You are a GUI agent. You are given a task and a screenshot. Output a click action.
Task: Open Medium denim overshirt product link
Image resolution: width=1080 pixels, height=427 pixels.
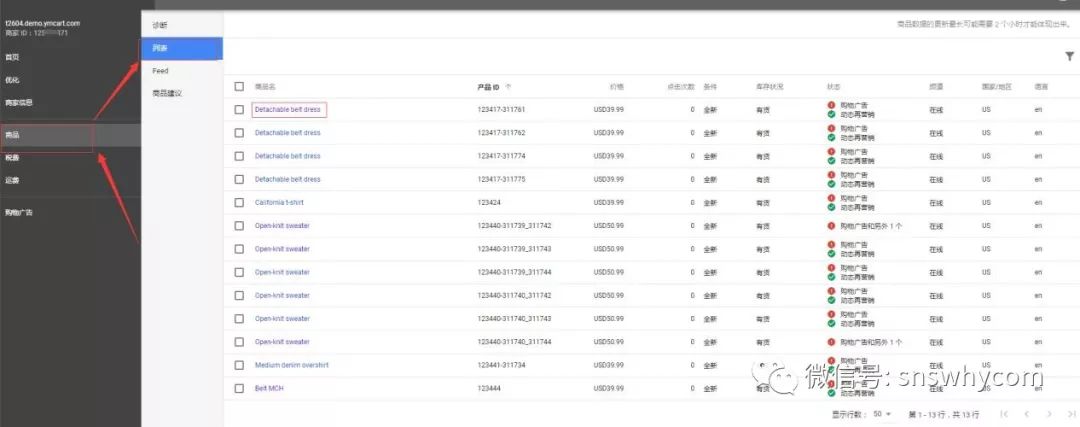pos(291,365)
